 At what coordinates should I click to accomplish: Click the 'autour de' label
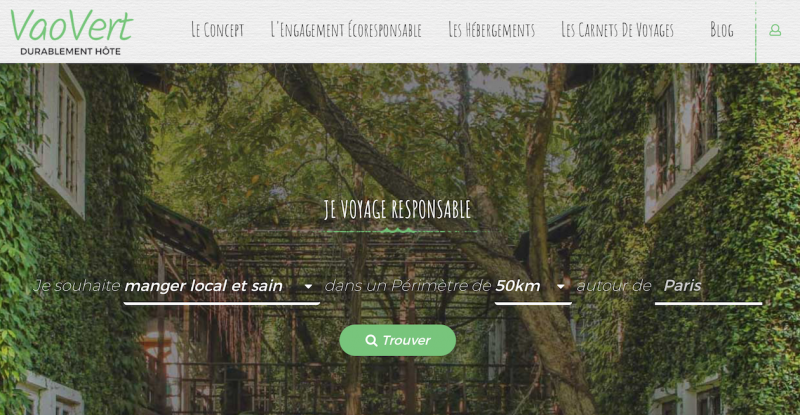click(x=614, y=286)
